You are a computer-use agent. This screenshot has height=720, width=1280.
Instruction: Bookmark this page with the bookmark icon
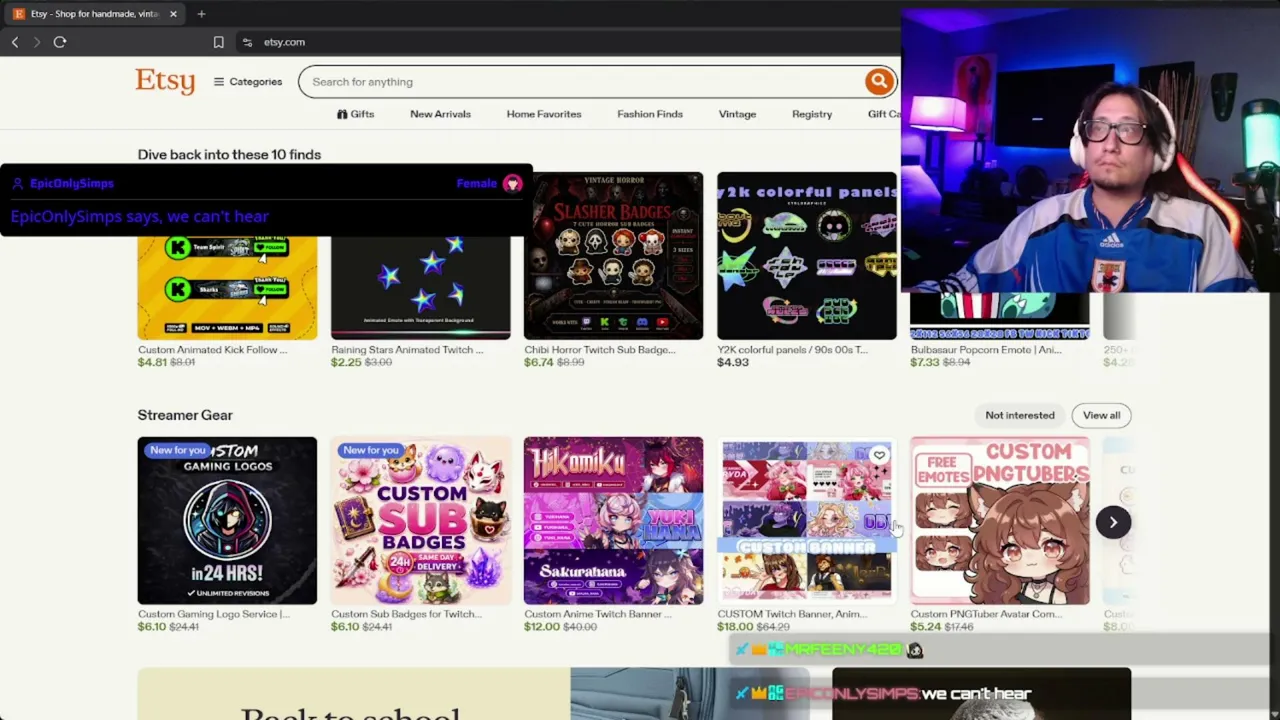coord(218,42)
